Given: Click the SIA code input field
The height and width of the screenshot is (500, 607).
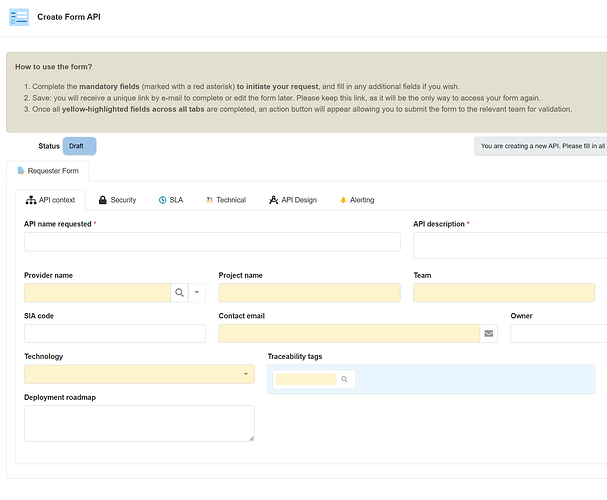Looking at the screenshot, I should [x=114, y=333].
